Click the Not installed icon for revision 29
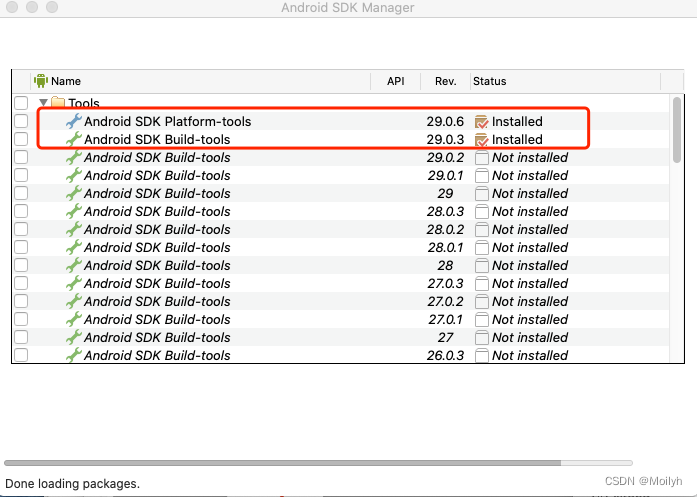This screenshot has width=697, height=497. (x=481, y=194)
